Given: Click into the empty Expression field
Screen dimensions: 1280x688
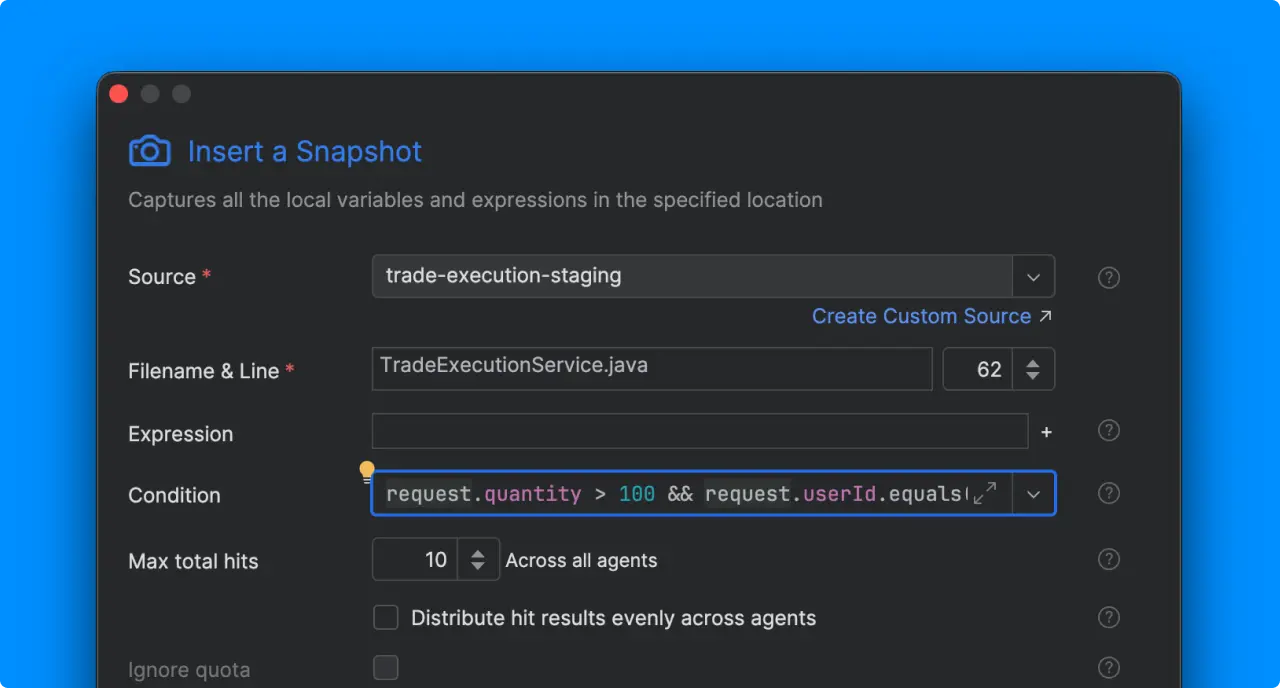Looking at the screenshot, I should 699,431.
